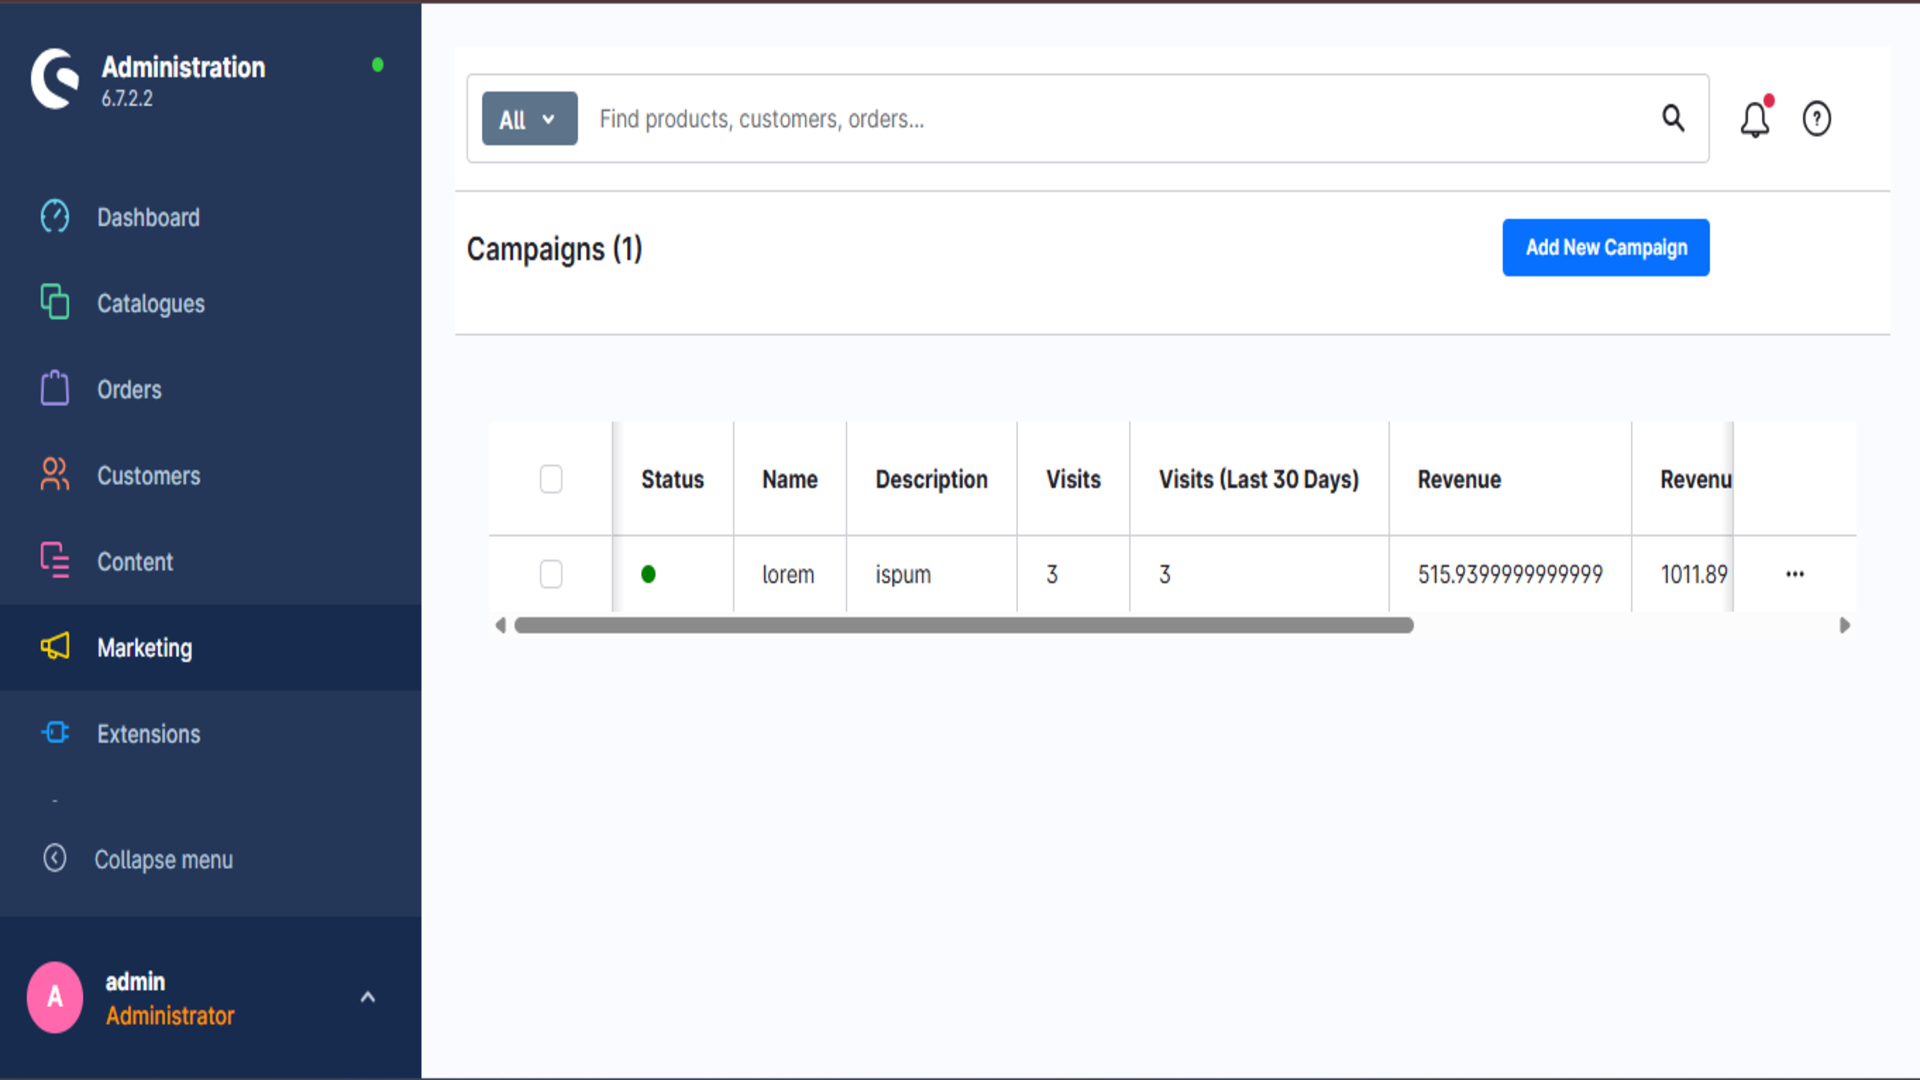Click the horizontal table scrollbar
1920x1080 pixels.
click(x=963, y=626)
